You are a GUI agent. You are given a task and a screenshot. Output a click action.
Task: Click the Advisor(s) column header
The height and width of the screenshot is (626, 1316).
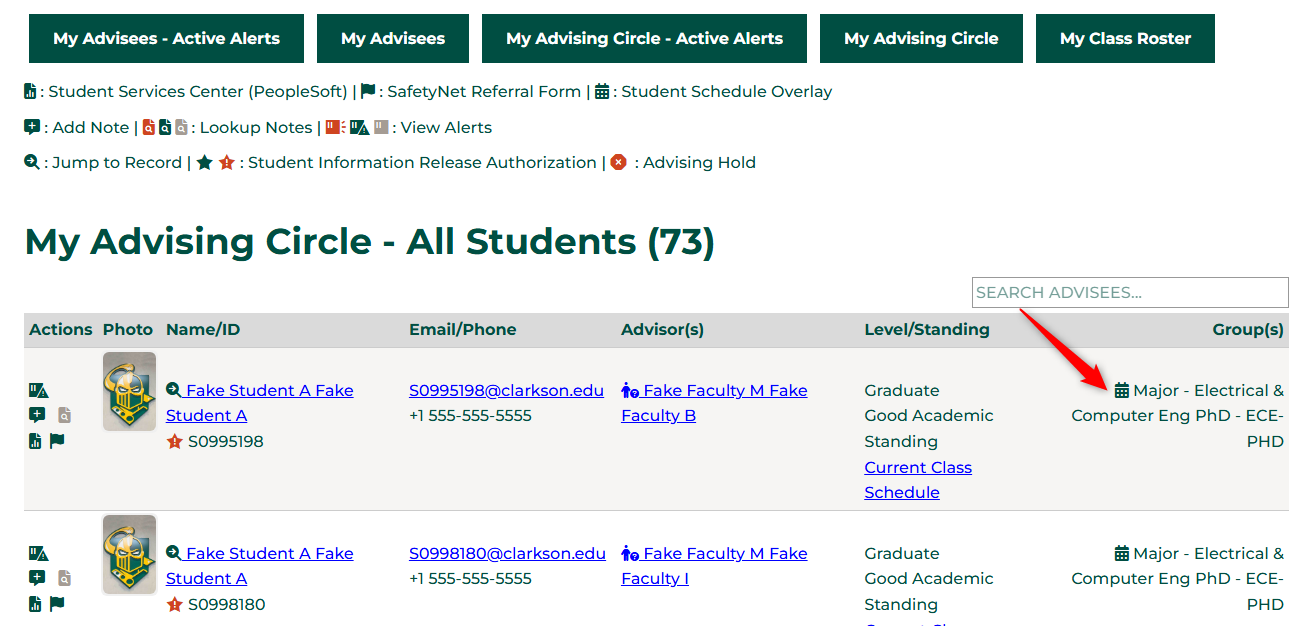(x=662, y=329)
